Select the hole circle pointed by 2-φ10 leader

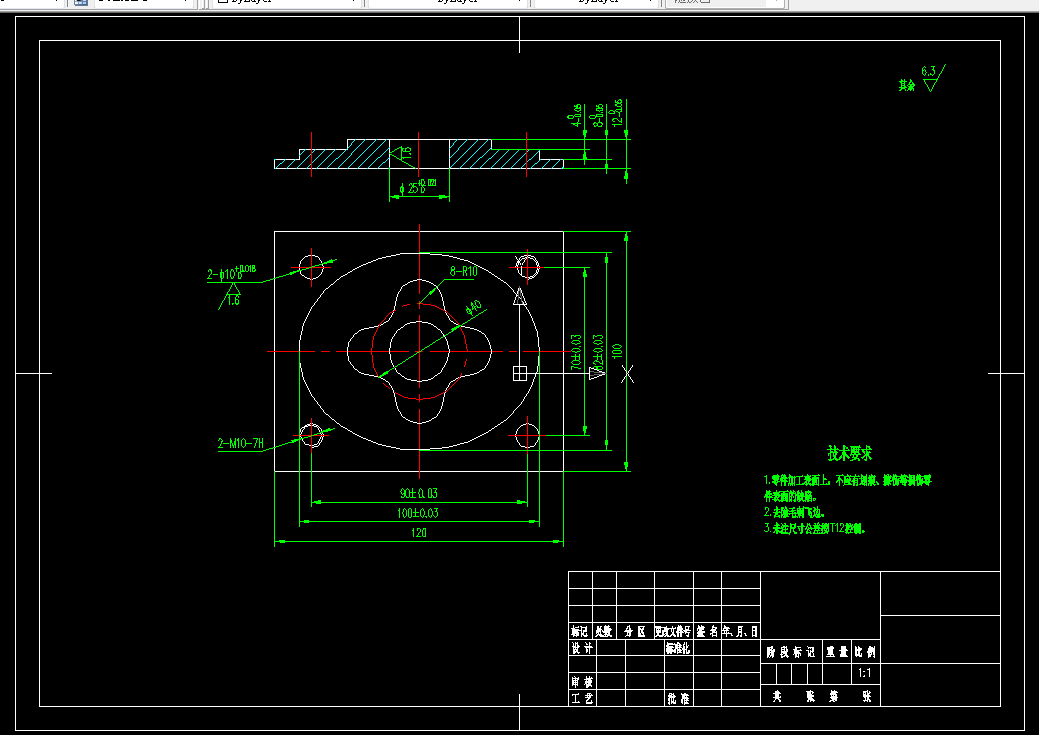(311, 267)
